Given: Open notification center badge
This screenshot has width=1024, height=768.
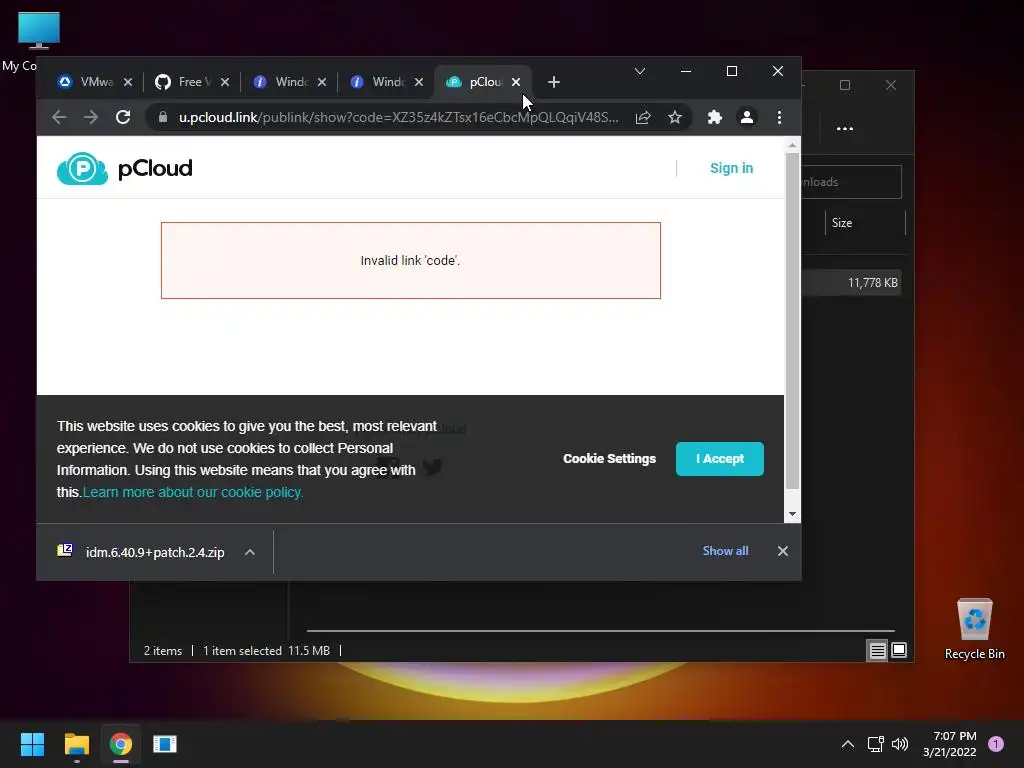Looking at the screenshot, I should (996, 744).
